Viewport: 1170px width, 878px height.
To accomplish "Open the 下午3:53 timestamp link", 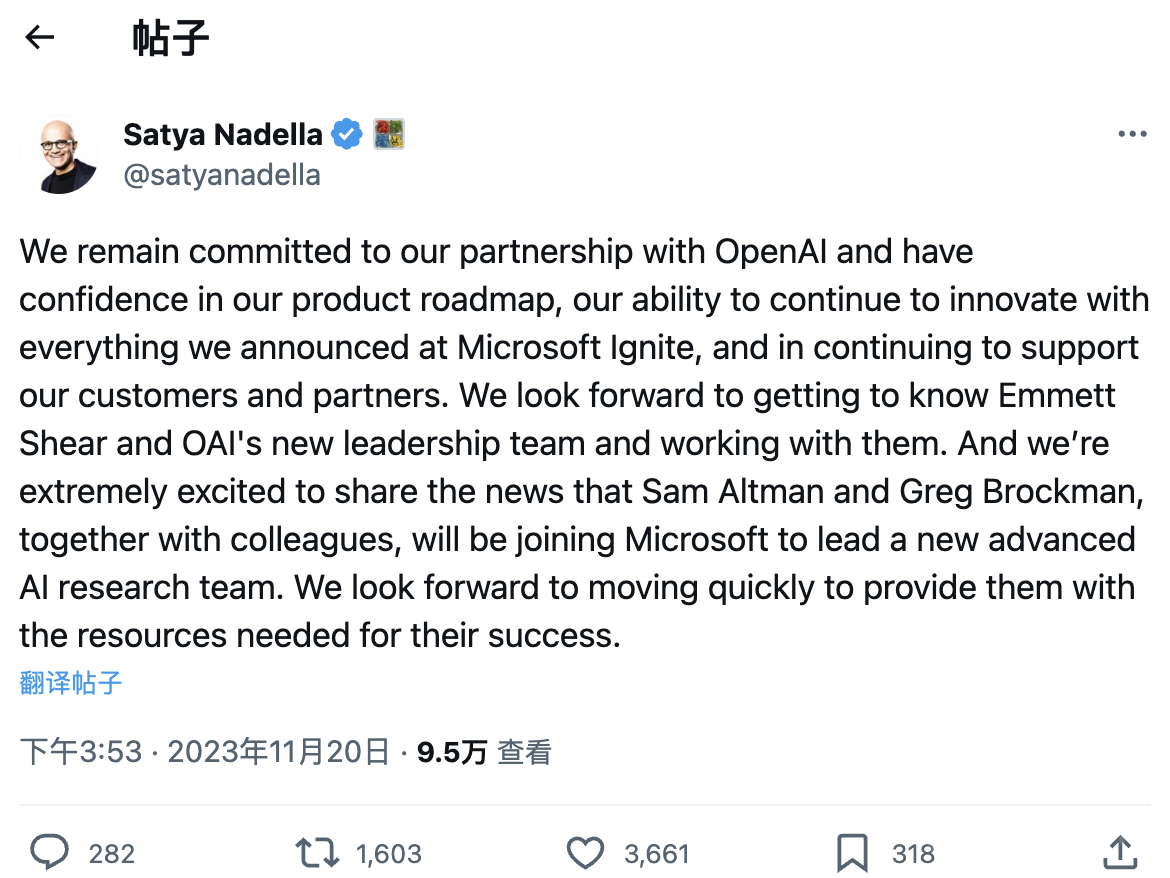I will coord(204,751).
